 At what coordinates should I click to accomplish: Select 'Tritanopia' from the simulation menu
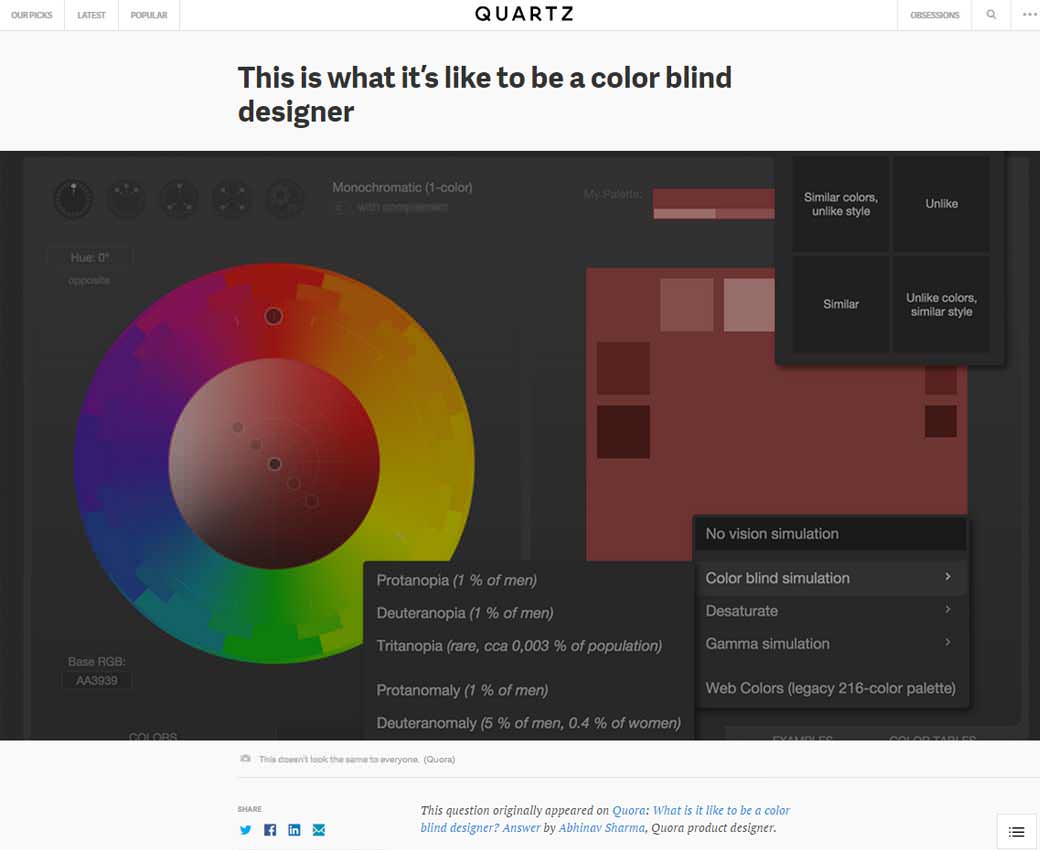tap(519, 645)
